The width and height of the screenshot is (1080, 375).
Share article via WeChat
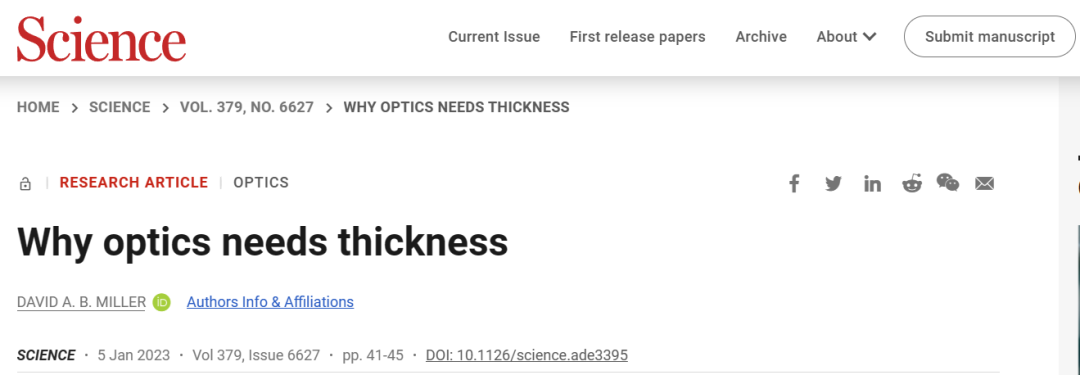click(x=948, y=183)
